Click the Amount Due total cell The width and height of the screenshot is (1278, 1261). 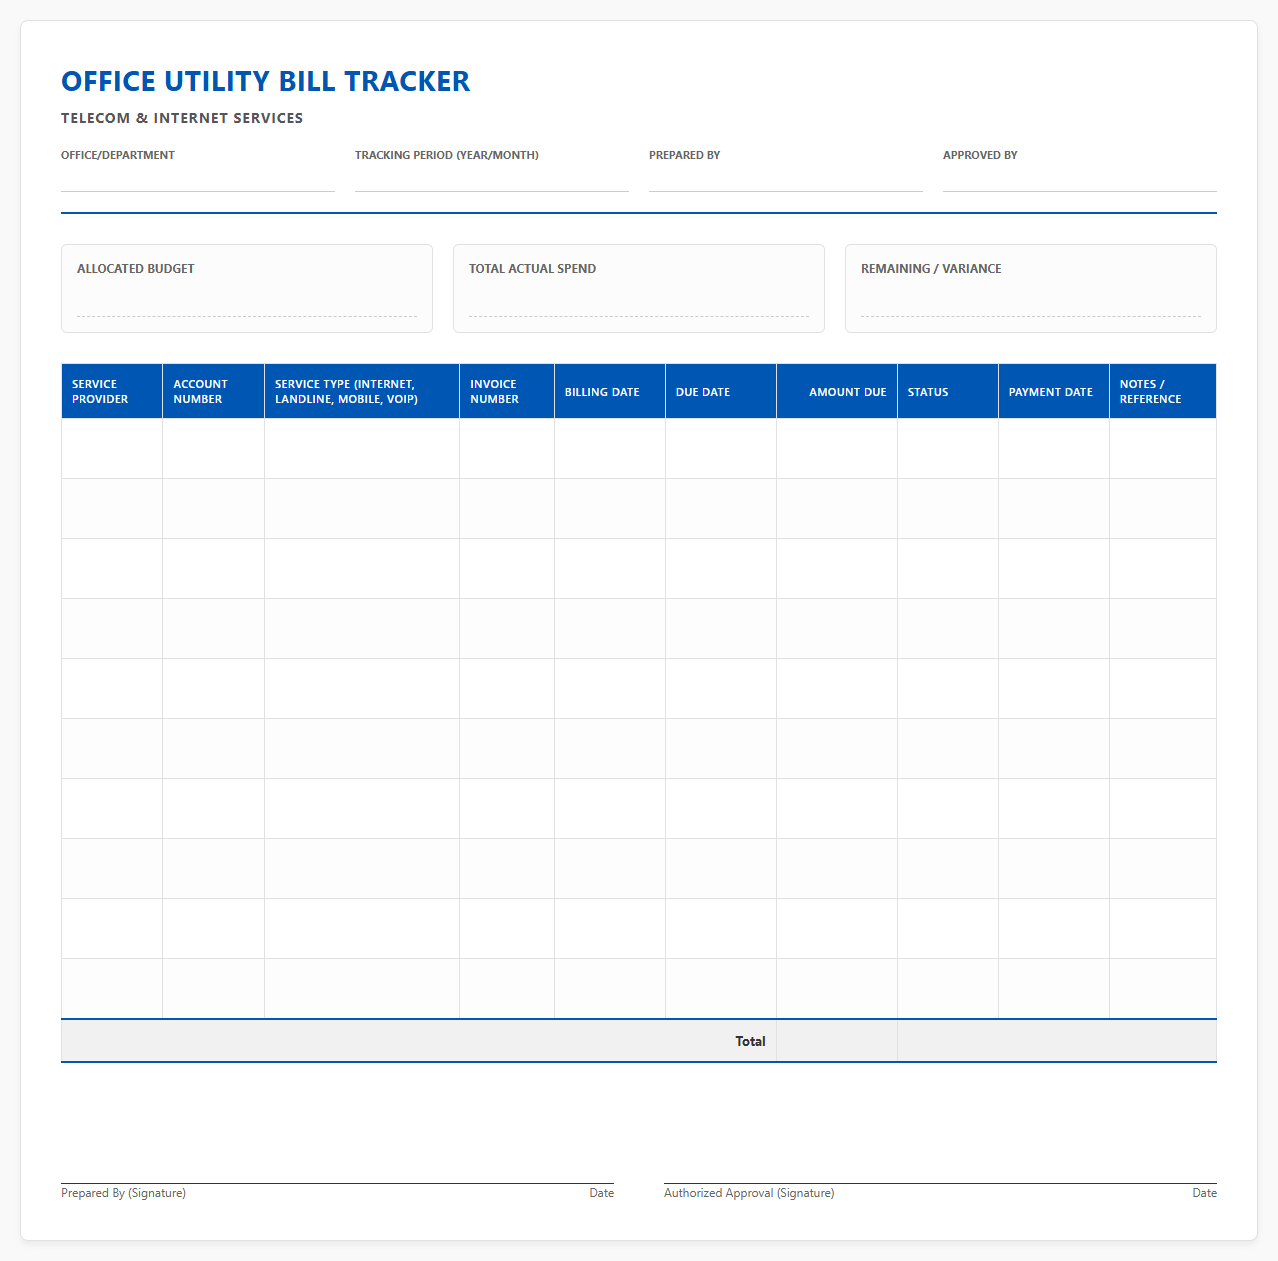pyautogui.click(x=837, y=1041)
